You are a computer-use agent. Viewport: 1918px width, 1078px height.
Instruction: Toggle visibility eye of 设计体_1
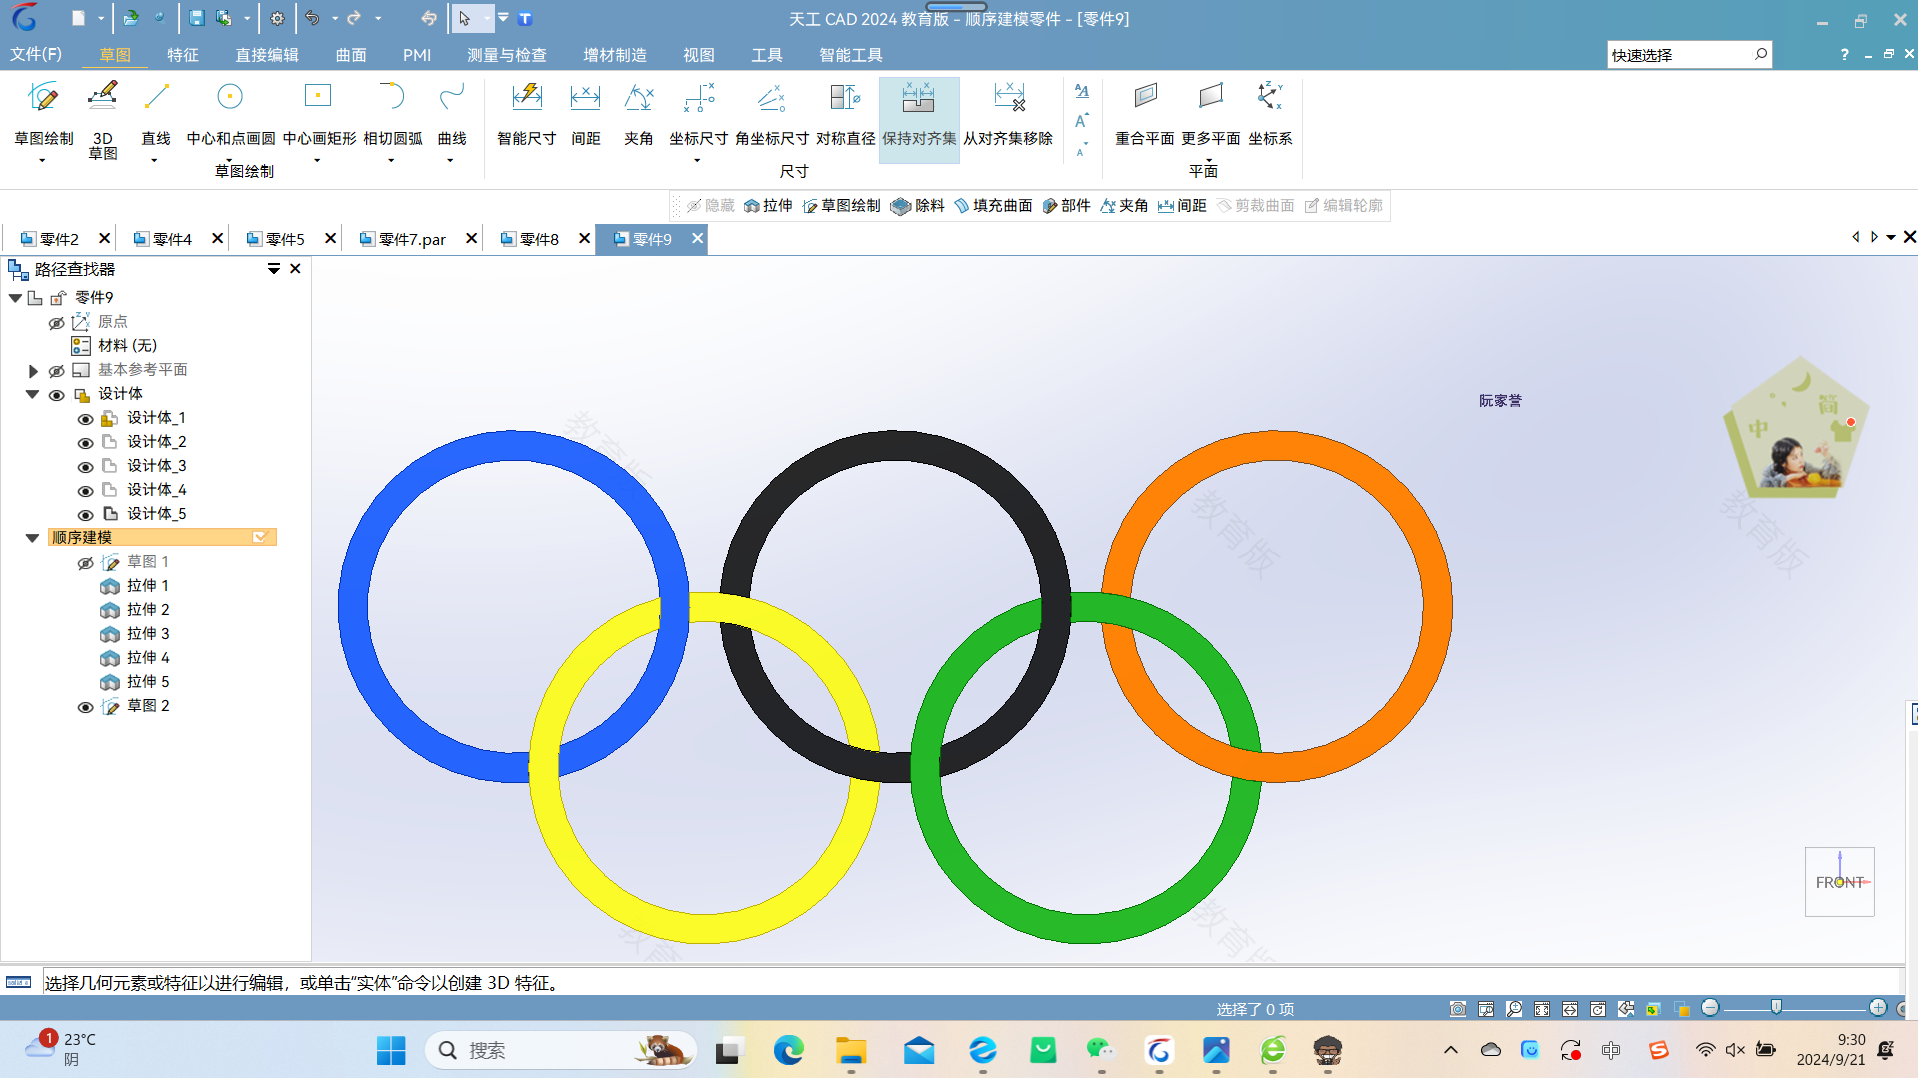pos(86,419)
